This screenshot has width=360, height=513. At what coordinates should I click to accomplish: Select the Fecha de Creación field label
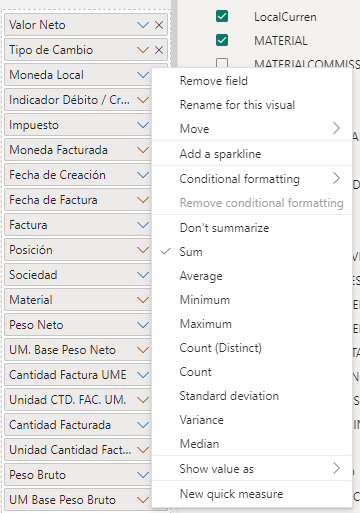click(x=57, y=175)
